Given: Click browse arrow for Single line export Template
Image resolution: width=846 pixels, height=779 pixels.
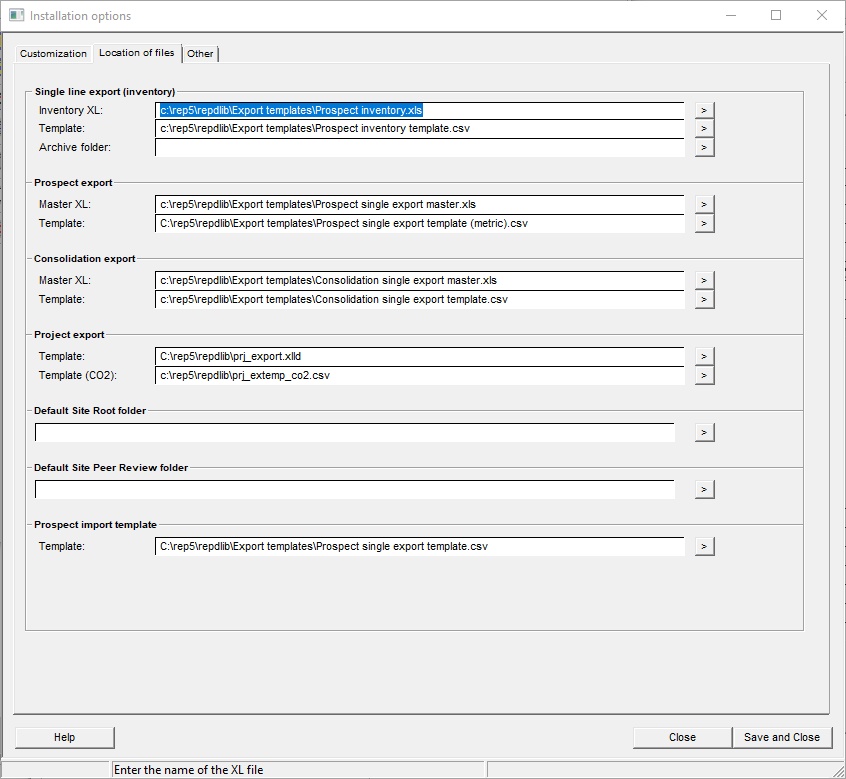Looking at the screenshot, I should [x=704, y=129].
